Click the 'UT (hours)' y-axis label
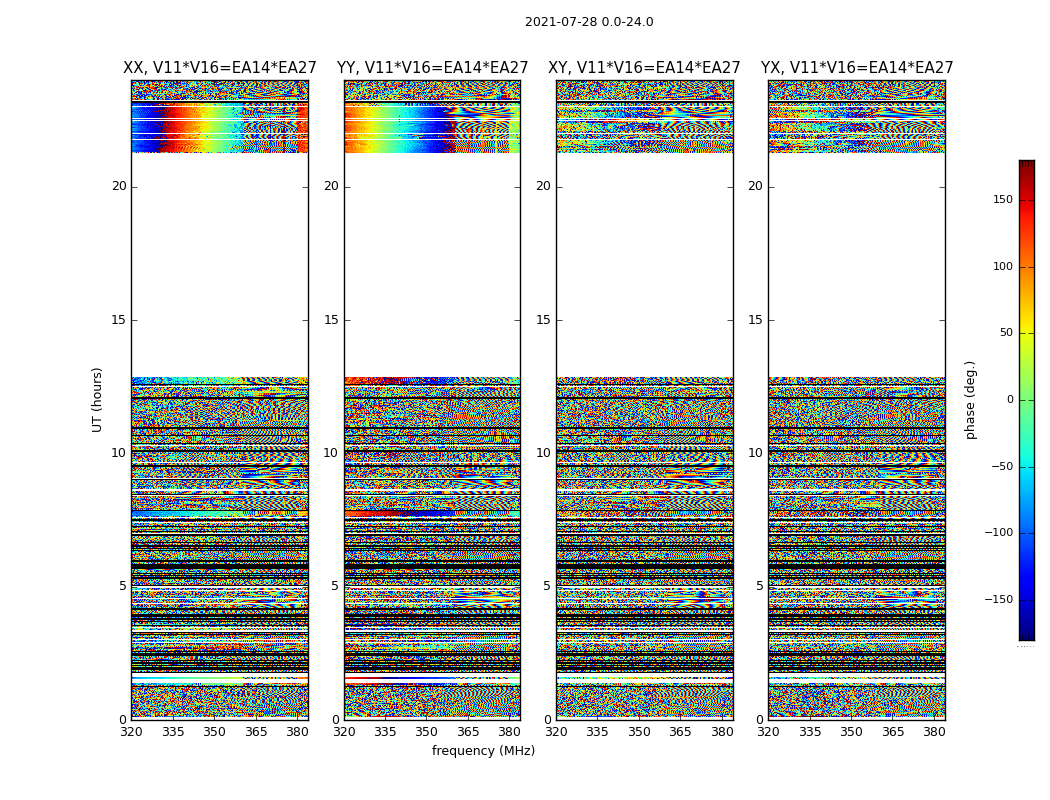Viewport: 1050px width, 800px height. [x=97, y=400]
